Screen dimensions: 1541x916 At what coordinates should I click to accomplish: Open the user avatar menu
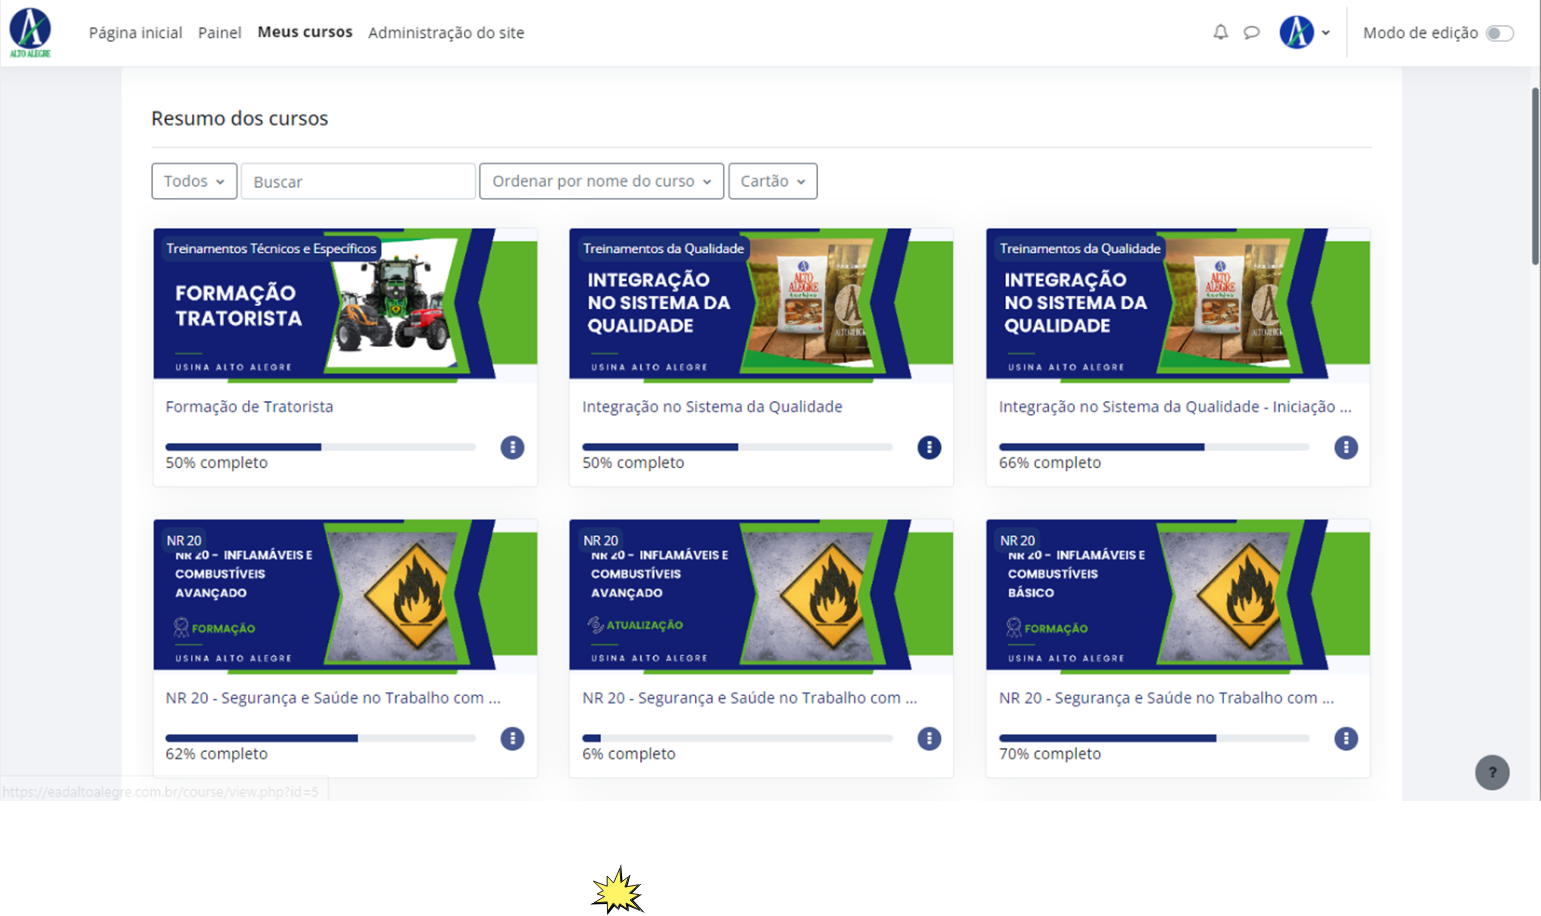pos(1296,32)
